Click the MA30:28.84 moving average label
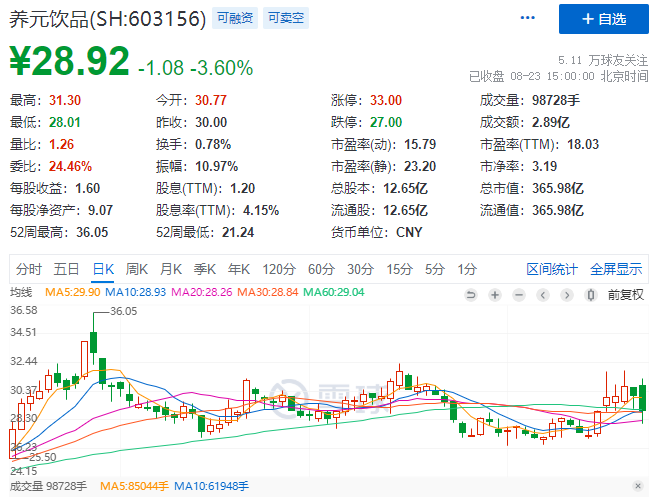This screenshot has width=667, height=497. [x=268, y=292]
